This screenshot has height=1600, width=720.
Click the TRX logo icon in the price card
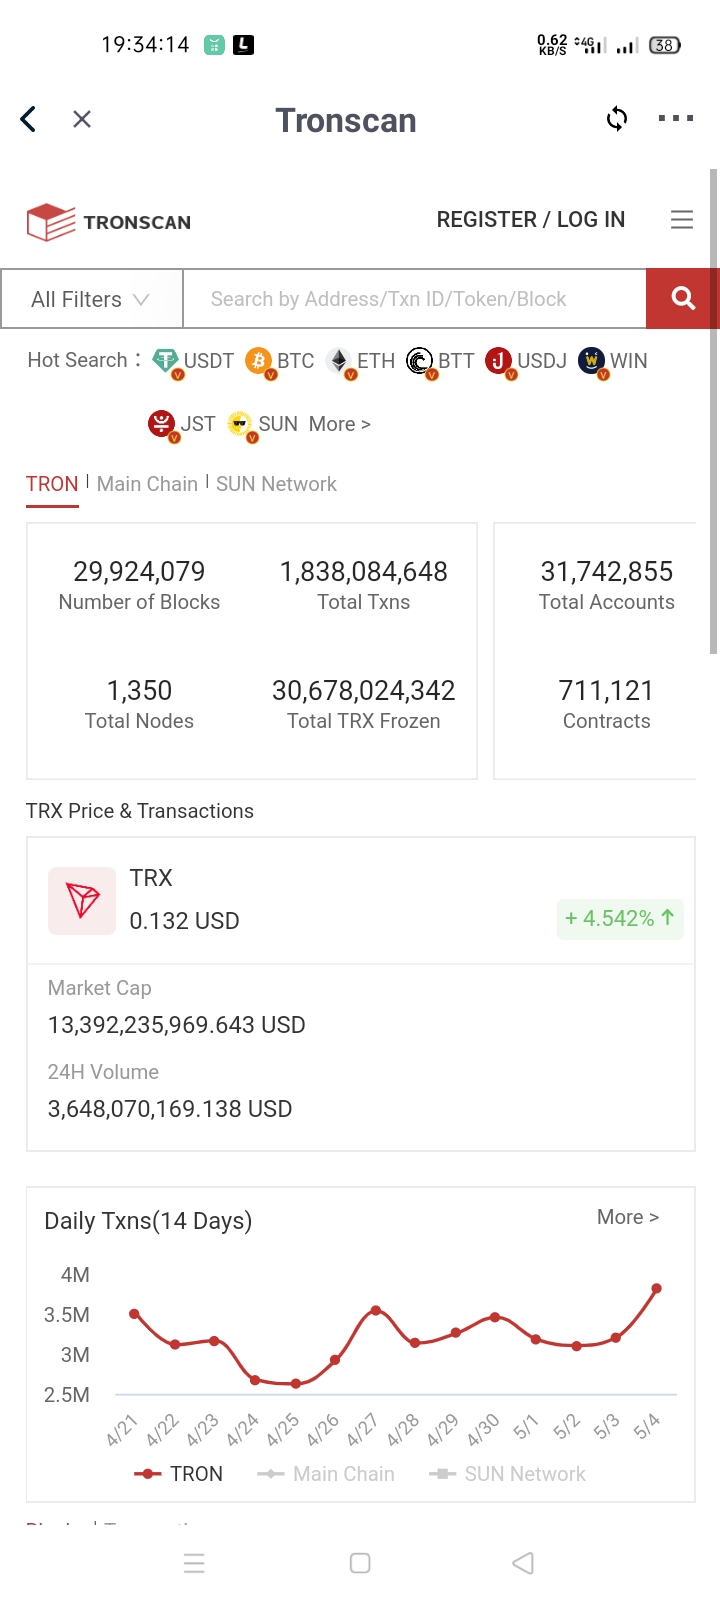(82, 901)
